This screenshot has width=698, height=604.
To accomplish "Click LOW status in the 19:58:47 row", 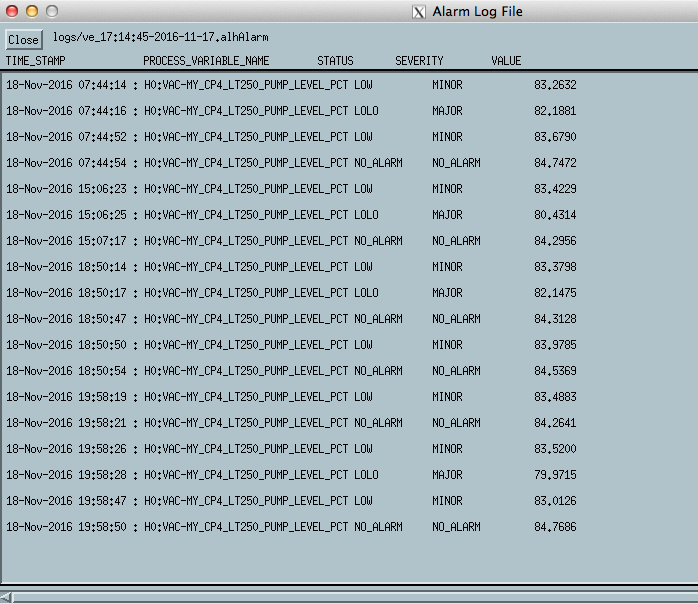I will (363, 501).
